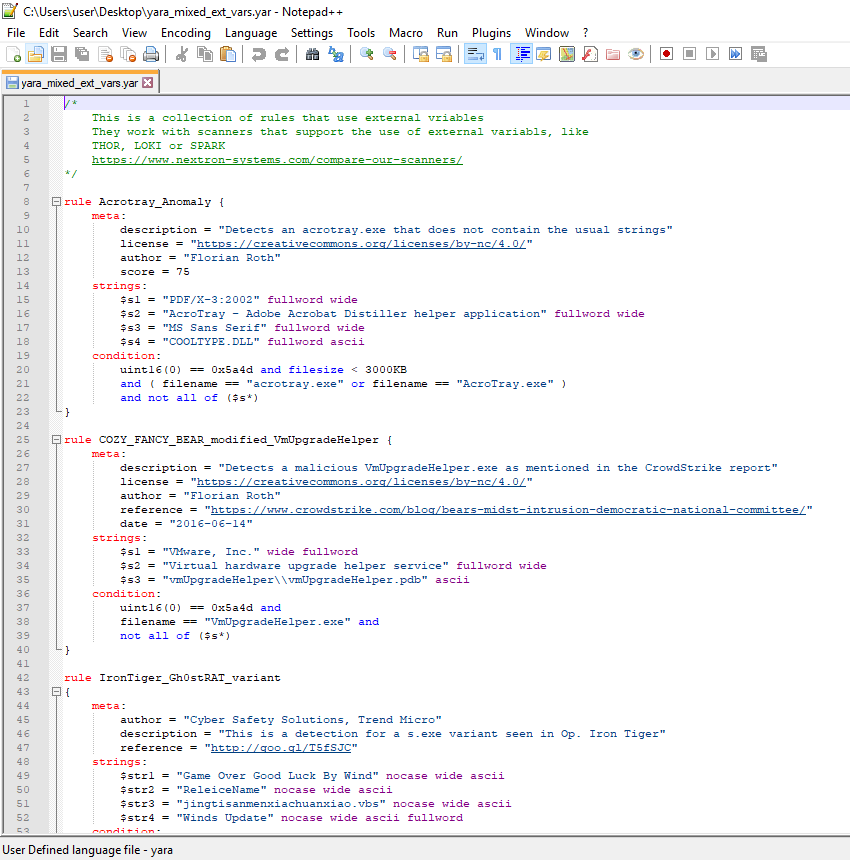Redo the edit with the Redo icon
Viewport: 850px width, 860px height.
281,54
